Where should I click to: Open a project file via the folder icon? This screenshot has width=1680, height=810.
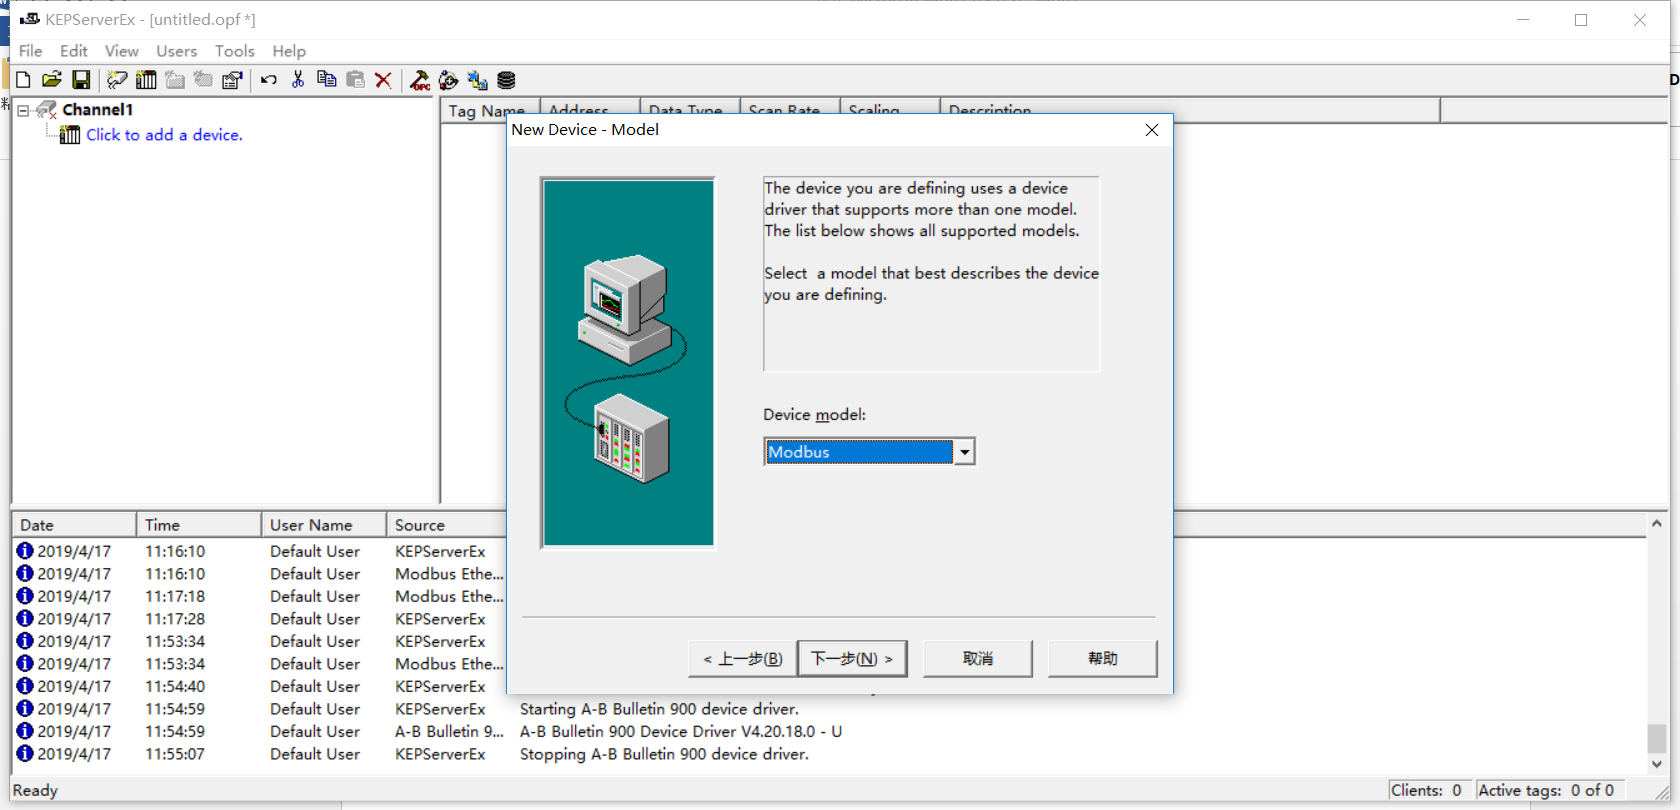tap(52, 80)
